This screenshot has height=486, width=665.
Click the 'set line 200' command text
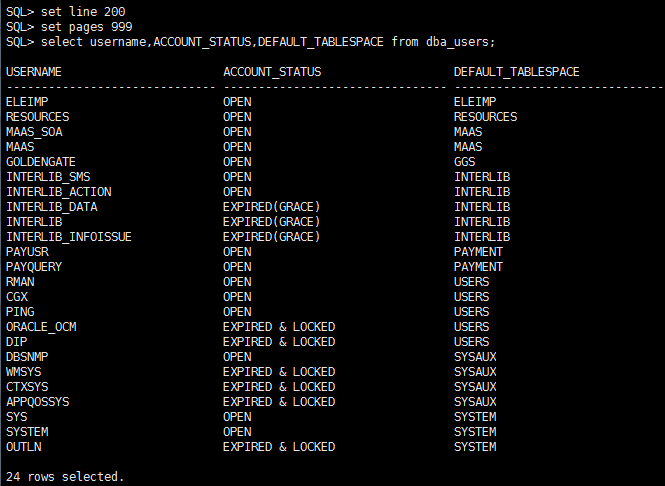coord(83,12)
